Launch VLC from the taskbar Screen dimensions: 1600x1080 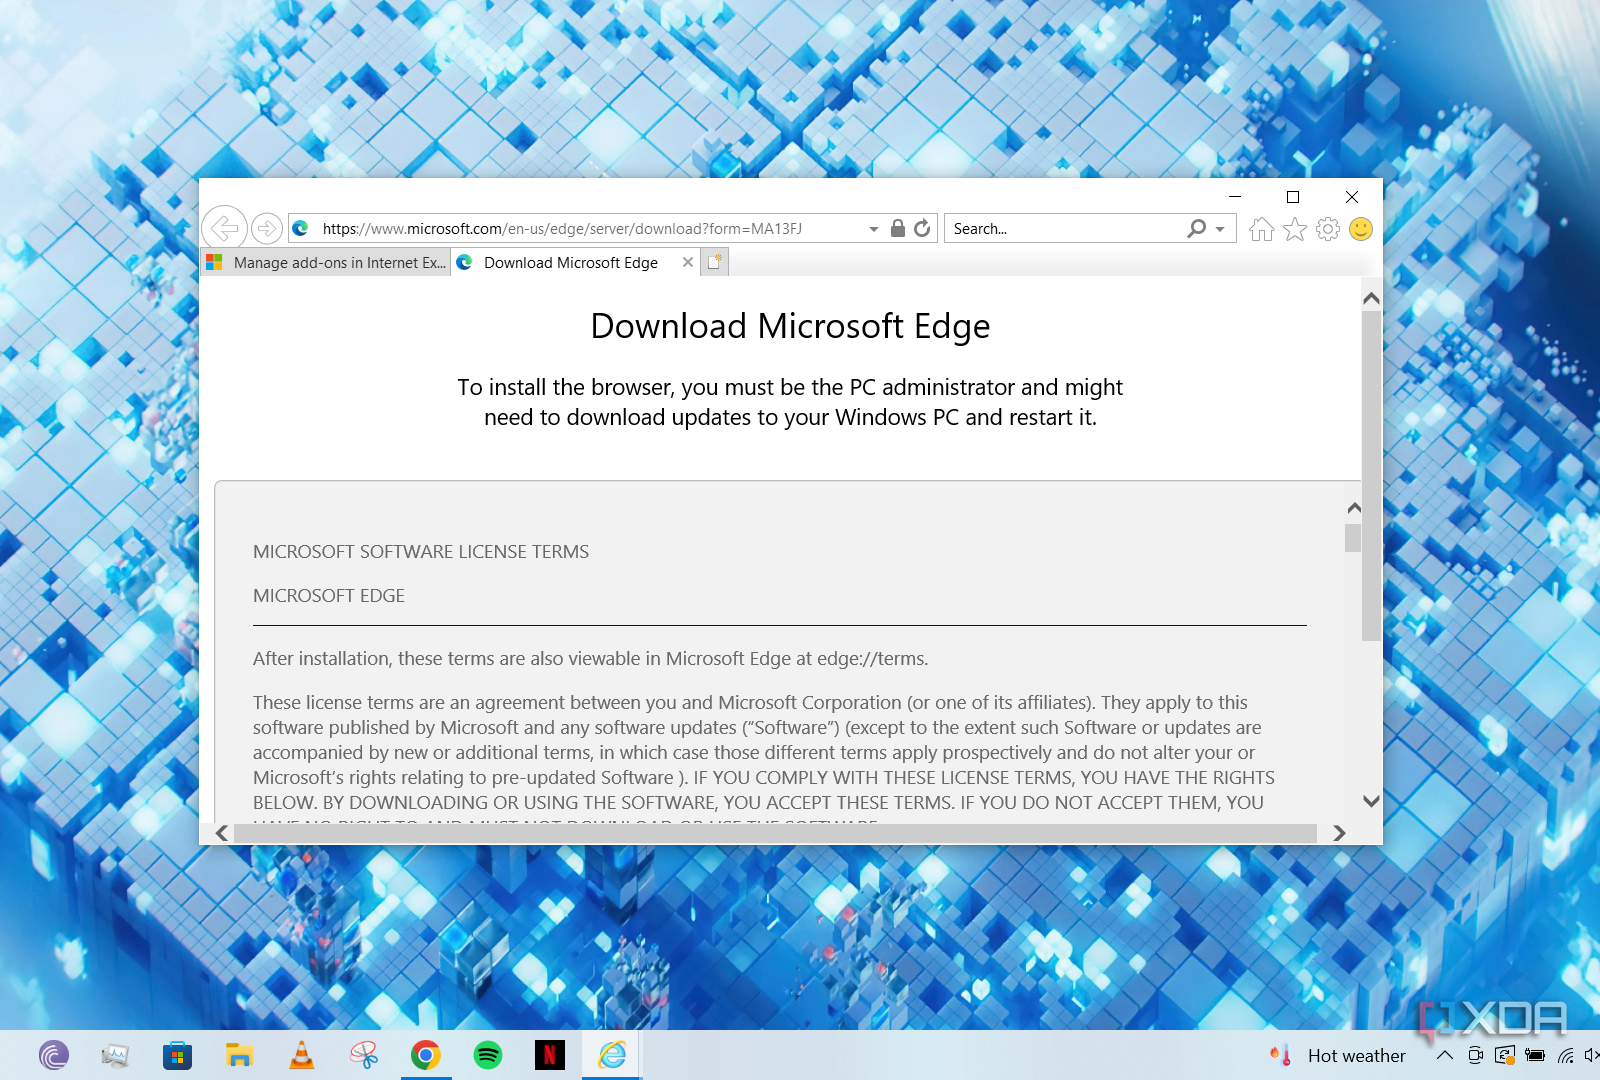coord(302,1054)
